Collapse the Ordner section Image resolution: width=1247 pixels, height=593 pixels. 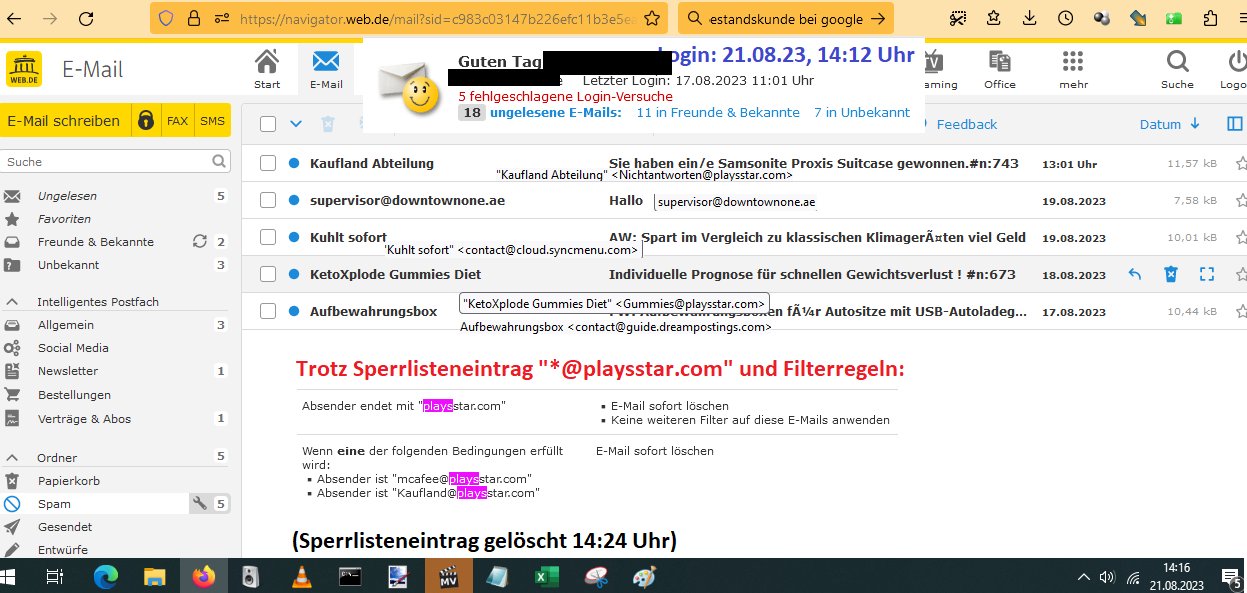tap(13, 458)
